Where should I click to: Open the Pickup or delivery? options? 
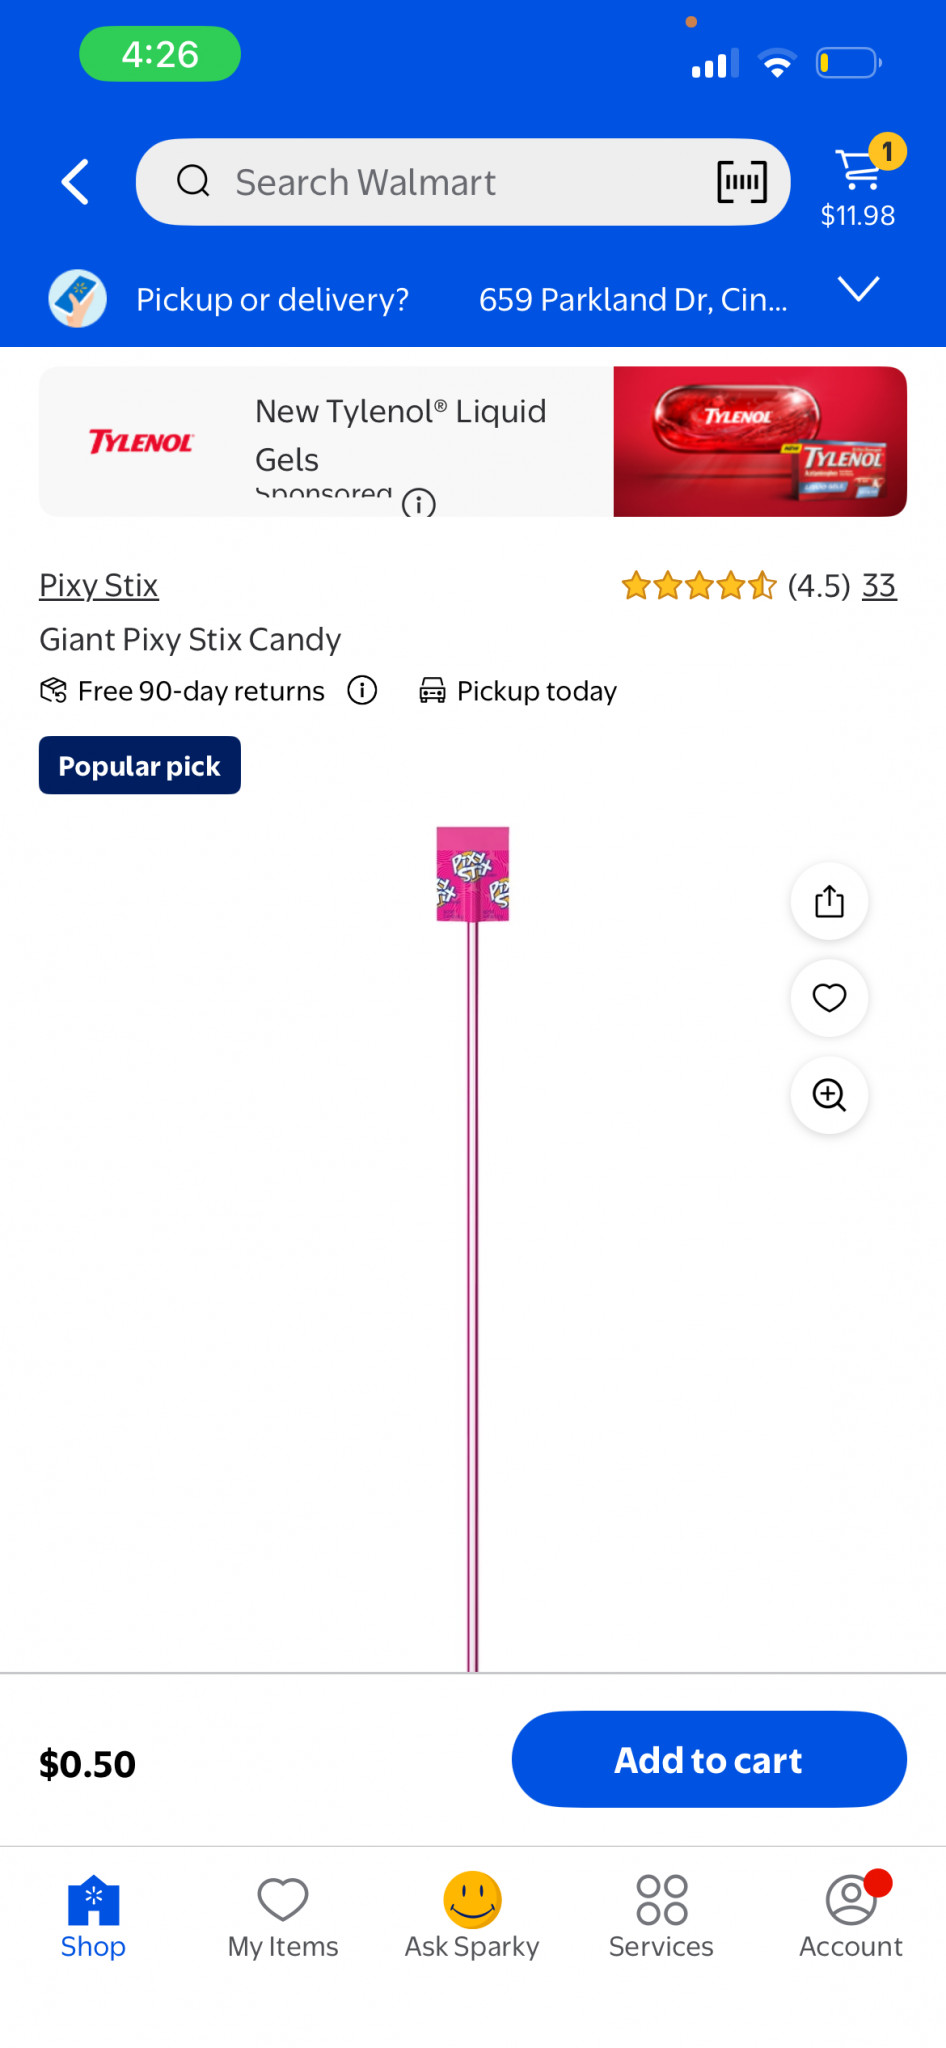click(x=273, y=299)
